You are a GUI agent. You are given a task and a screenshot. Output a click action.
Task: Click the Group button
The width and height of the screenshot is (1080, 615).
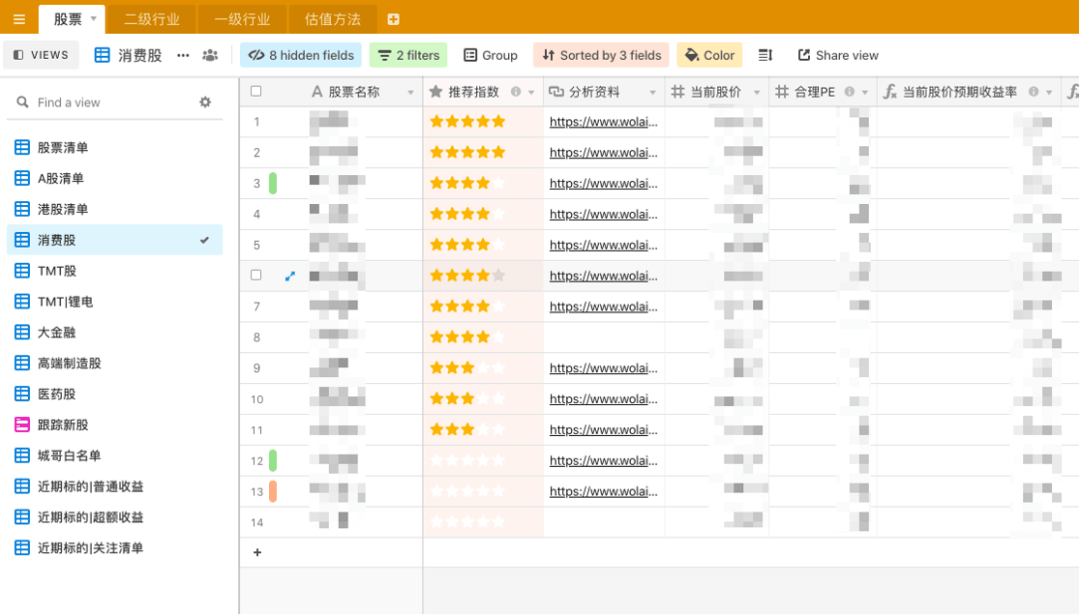click(490, 55)
